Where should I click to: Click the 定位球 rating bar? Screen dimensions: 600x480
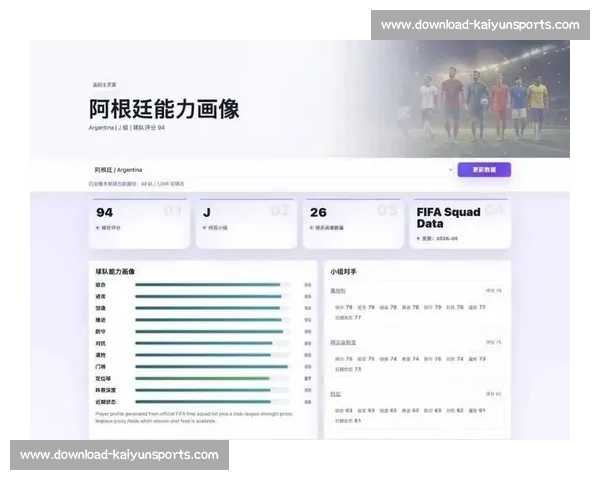[x=212, y=379]
